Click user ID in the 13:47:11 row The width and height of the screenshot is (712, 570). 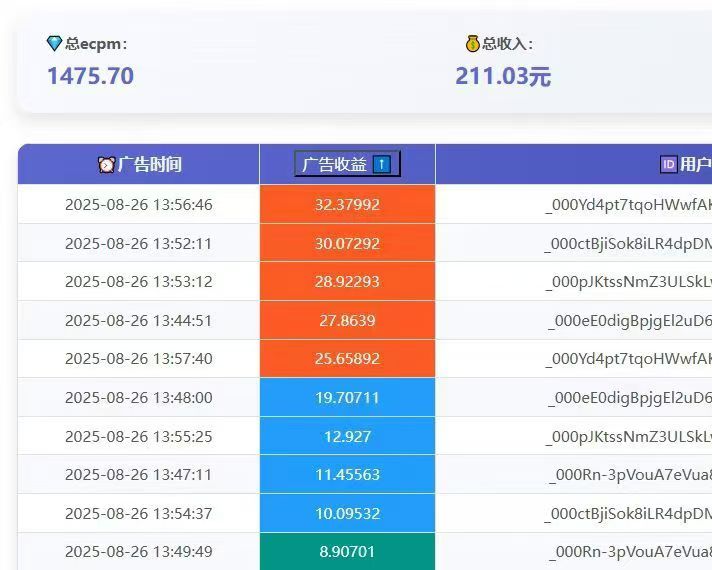[x=630, y=475]
